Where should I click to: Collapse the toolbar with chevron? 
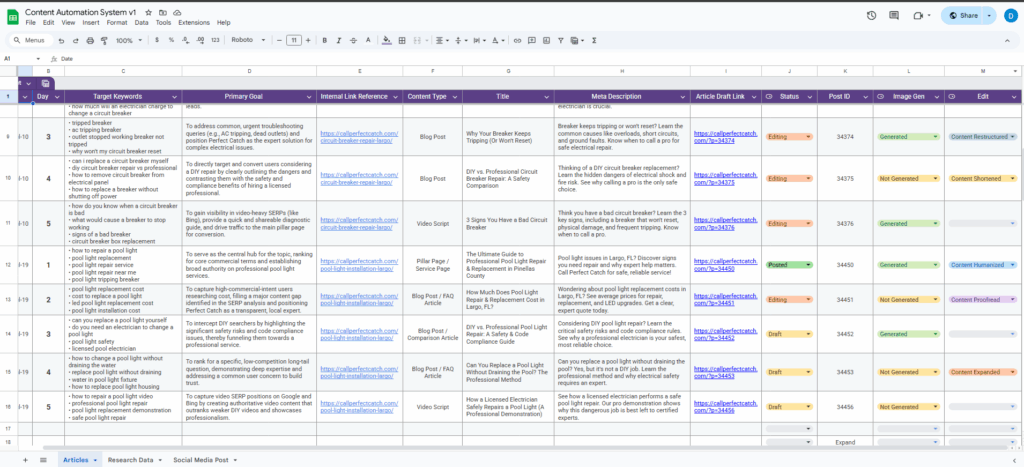pyautogui.click(x=1006, y=40)
